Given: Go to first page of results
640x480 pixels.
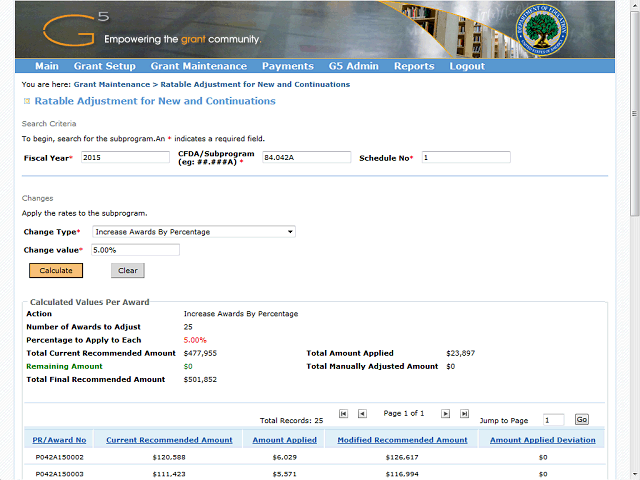Looking at the screenshot, I should [x=343, y=414].
